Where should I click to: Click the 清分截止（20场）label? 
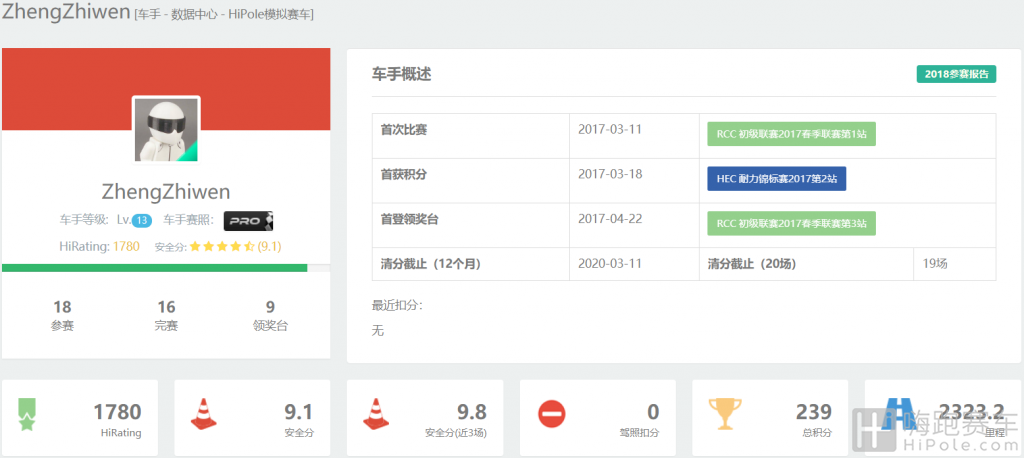pyautogui.click(x=752, y=264)
